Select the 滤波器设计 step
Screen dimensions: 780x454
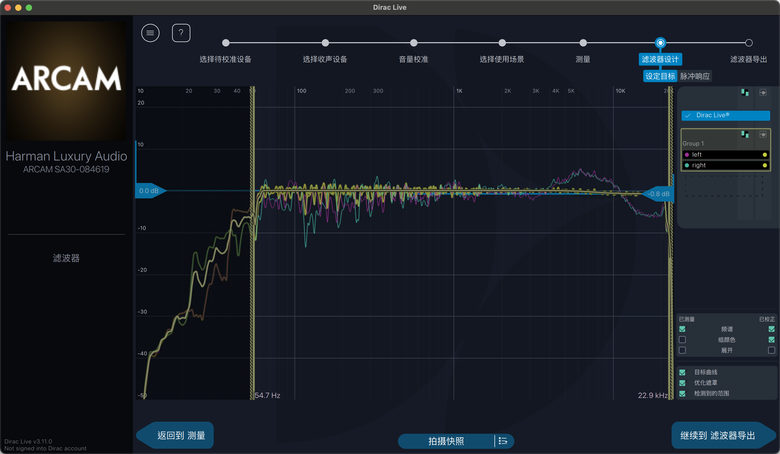point(660,59)
